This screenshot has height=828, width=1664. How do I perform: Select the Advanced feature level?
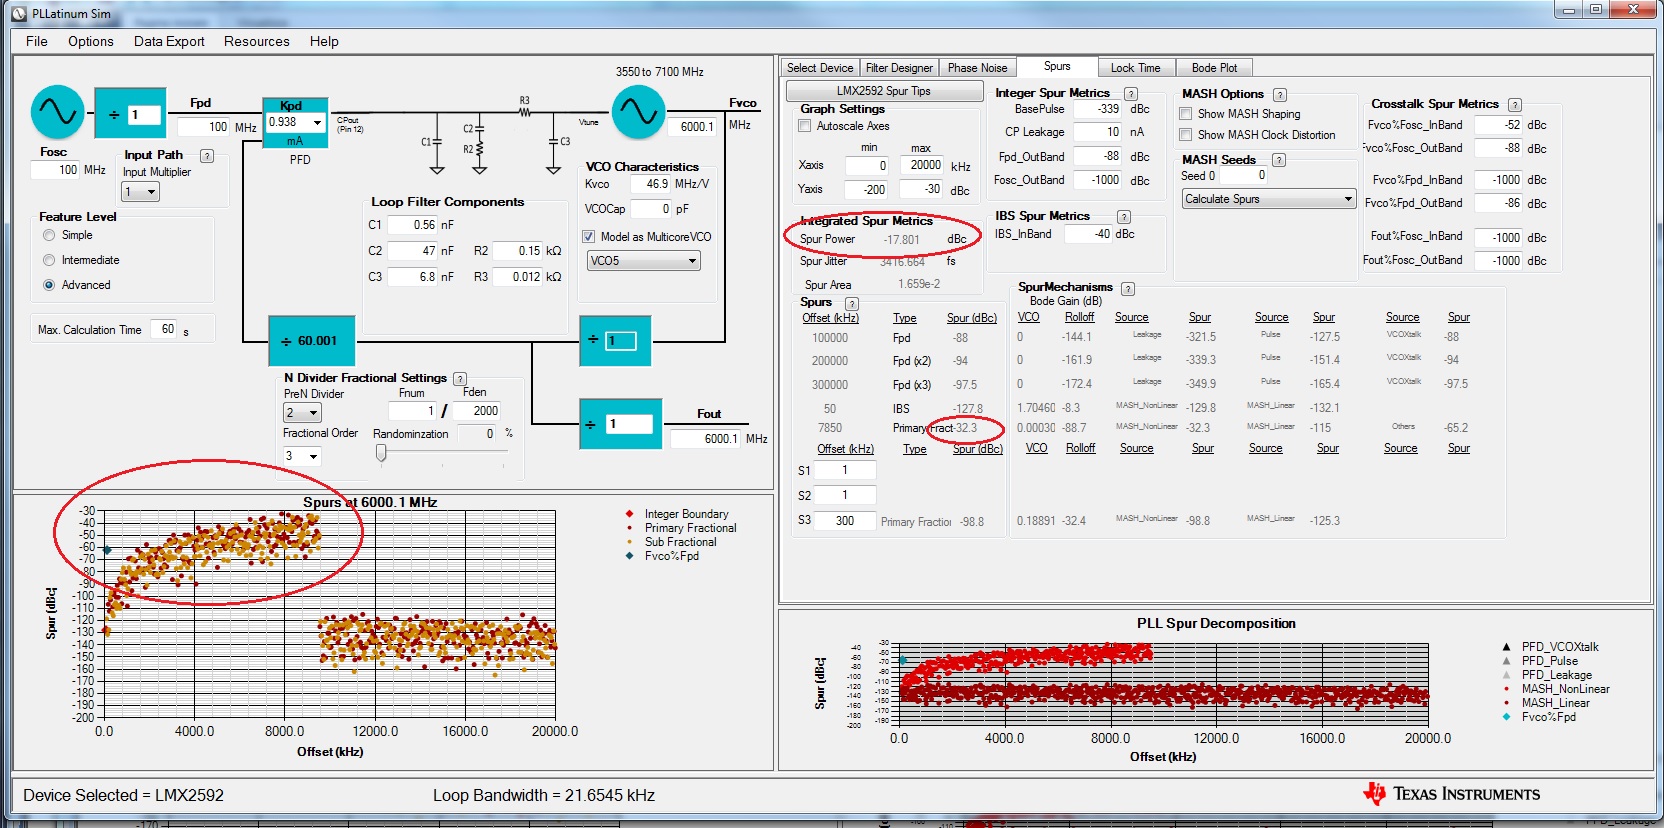click(49, 285)
